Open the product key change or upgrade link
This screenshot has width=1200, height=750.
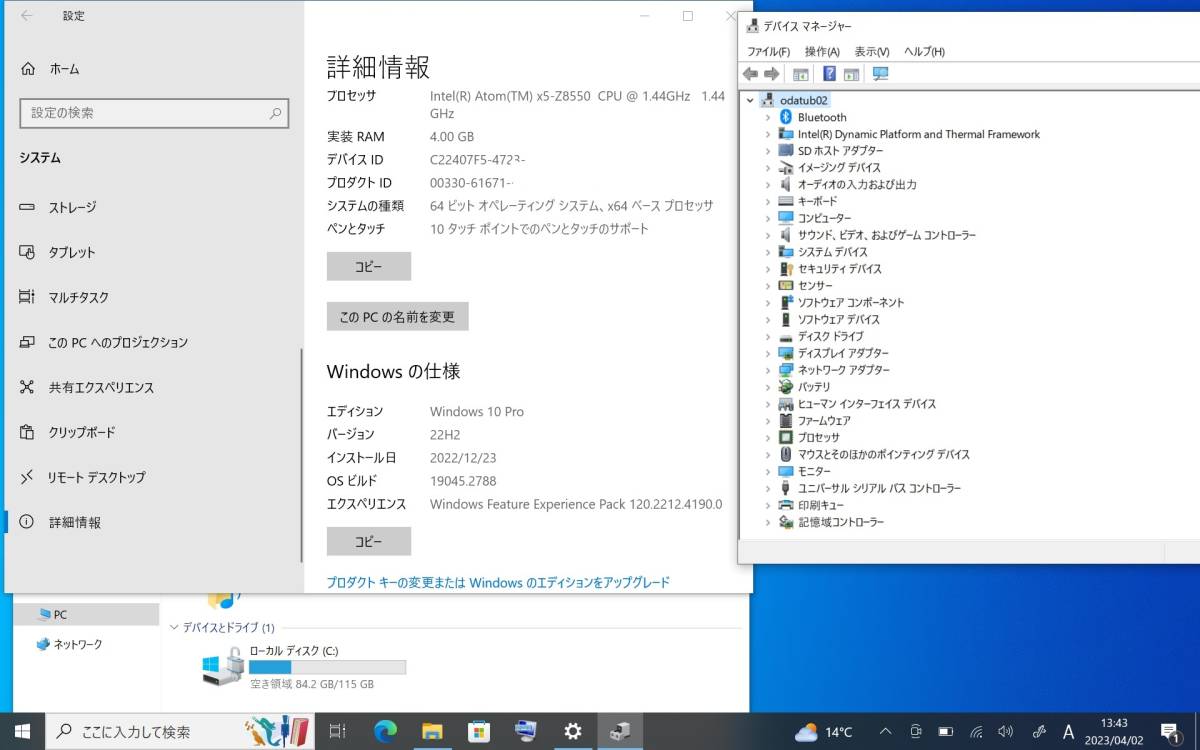tap(498, 582)
